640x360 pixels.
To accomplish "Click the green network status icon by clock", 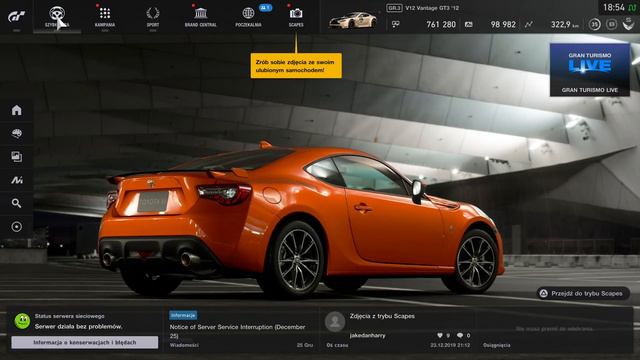I will click(632, 8).
